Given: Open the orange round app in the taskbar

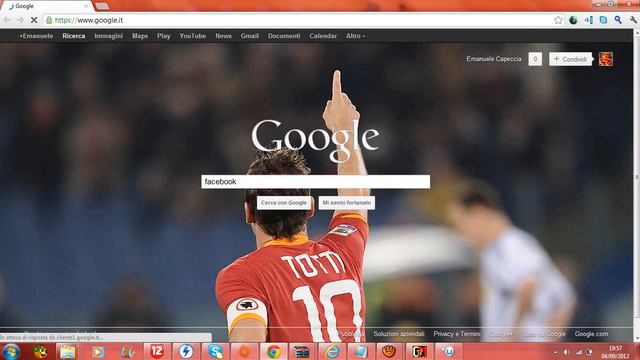Looking at the screenshot, I should tap(244, 351).
